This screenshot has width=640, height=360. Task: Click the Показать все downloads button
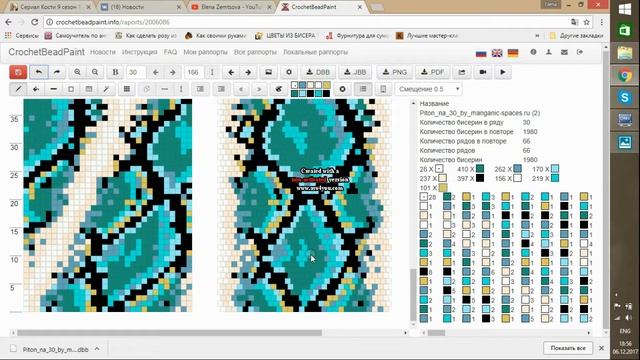[x=568, y=348]
